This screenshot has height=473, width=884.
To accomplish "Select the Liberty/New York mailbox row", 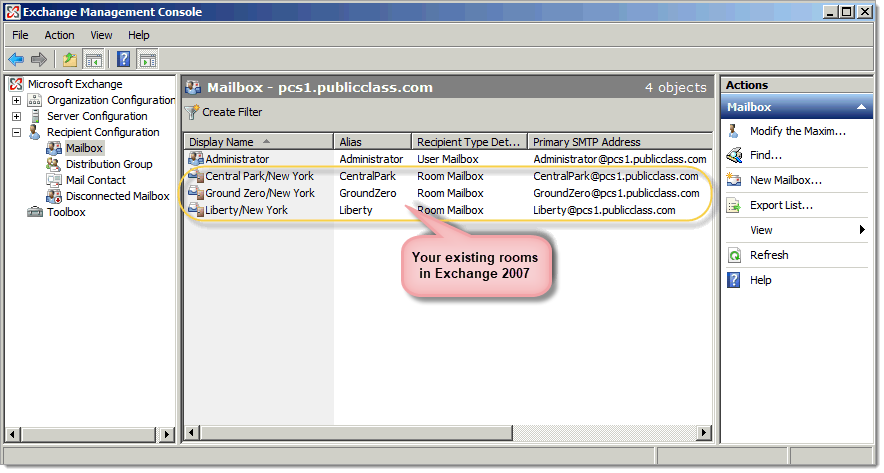I will tap(448, 210).
